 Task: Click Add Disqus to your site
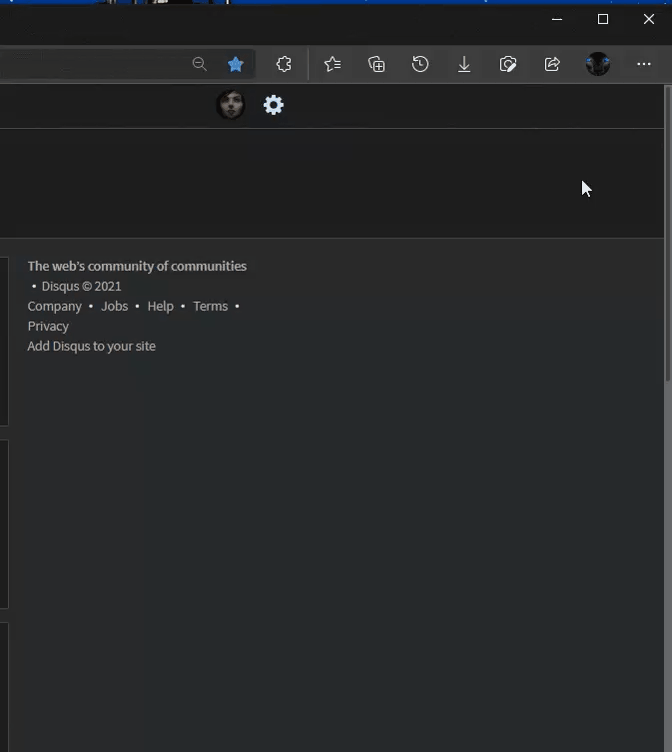(91, 346)
